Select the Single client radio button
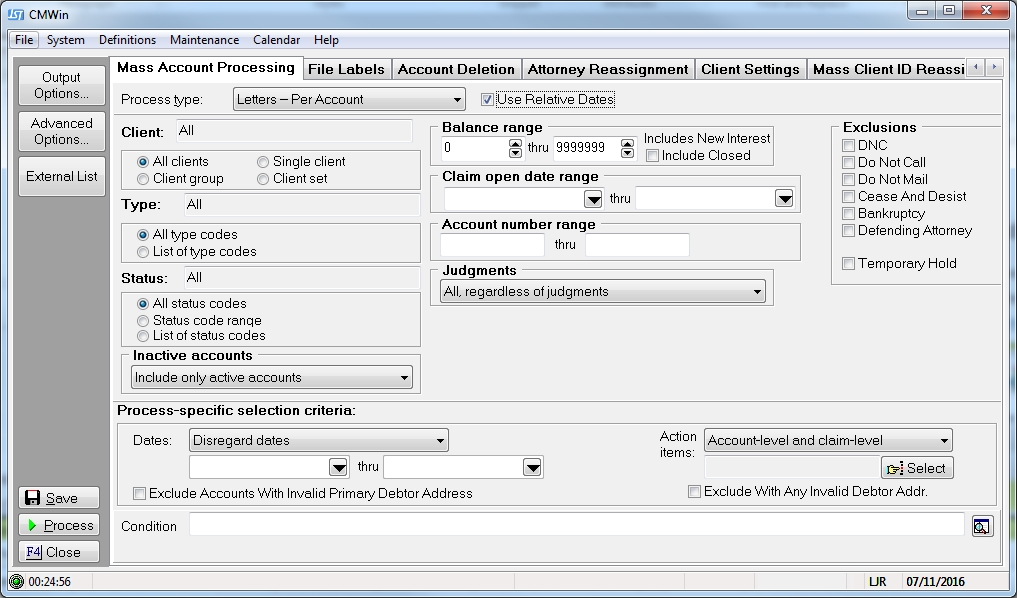Screen dimensions: 1017x598 pos(263,162)
